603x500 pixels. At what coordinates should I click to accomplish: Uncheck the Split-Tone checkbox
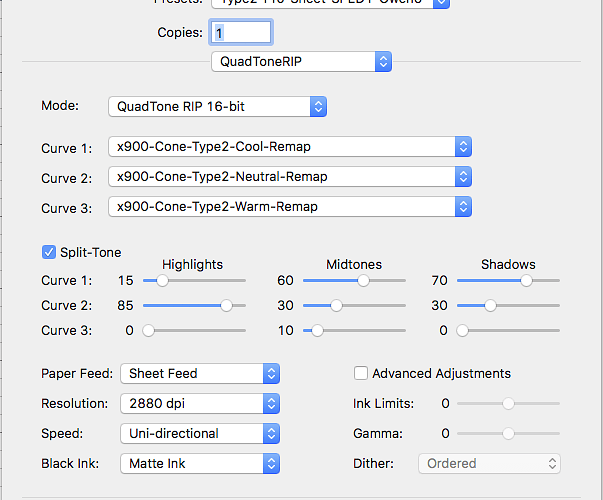49,252
